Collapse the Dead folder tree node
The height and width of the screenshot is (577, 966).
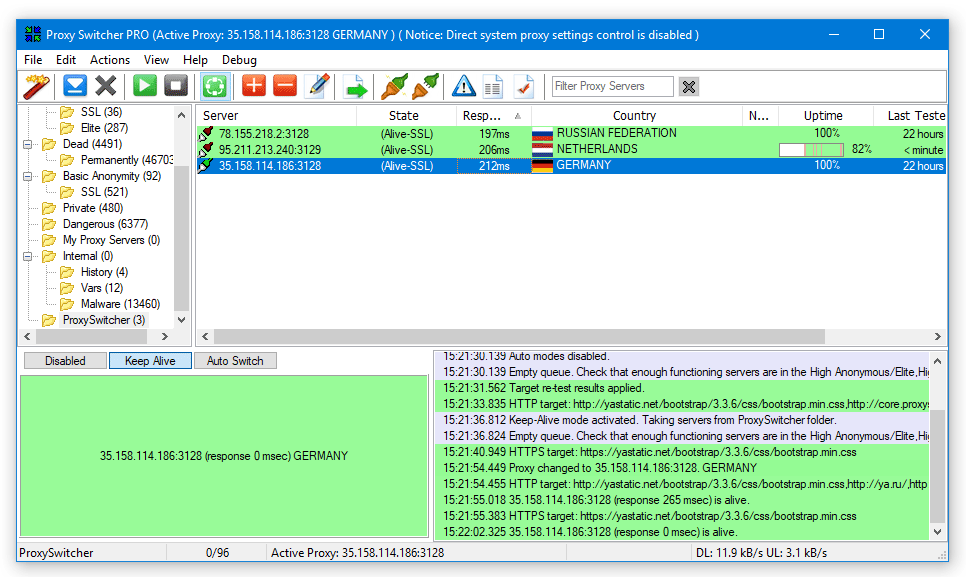28,144
